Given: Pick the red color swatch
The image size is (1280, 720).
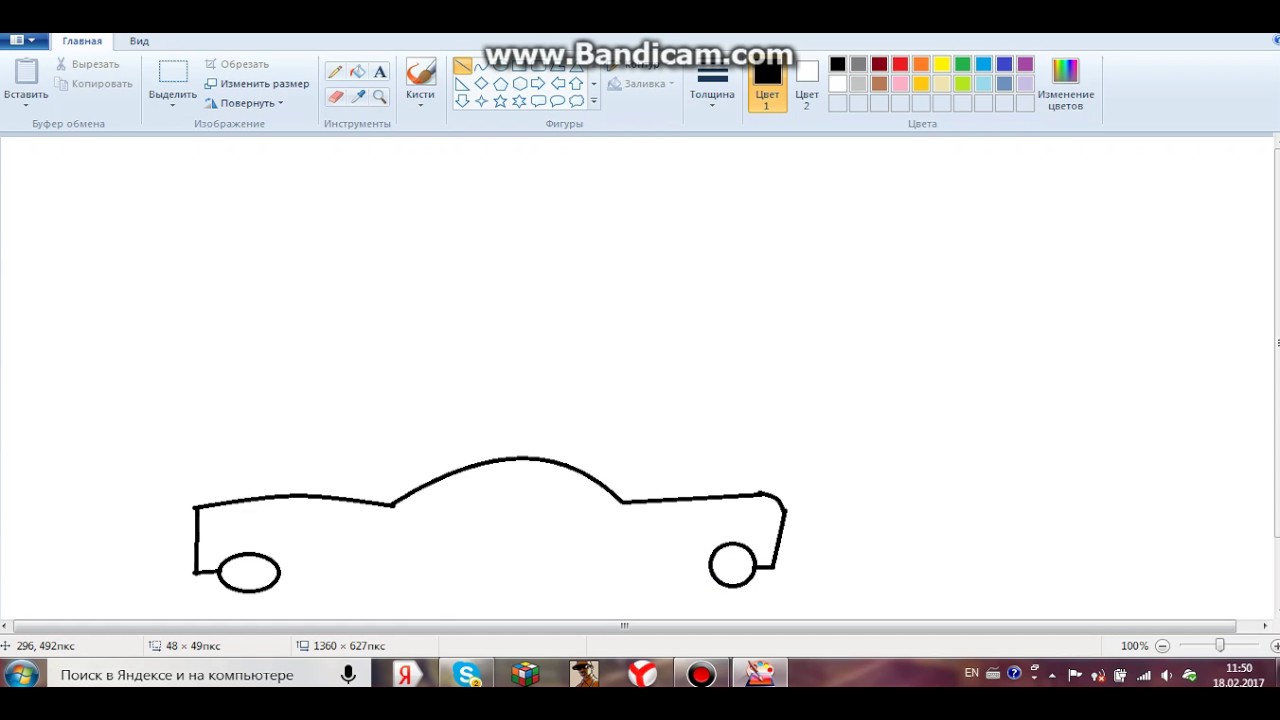Looking at the screenshot, I should (900, 65).
